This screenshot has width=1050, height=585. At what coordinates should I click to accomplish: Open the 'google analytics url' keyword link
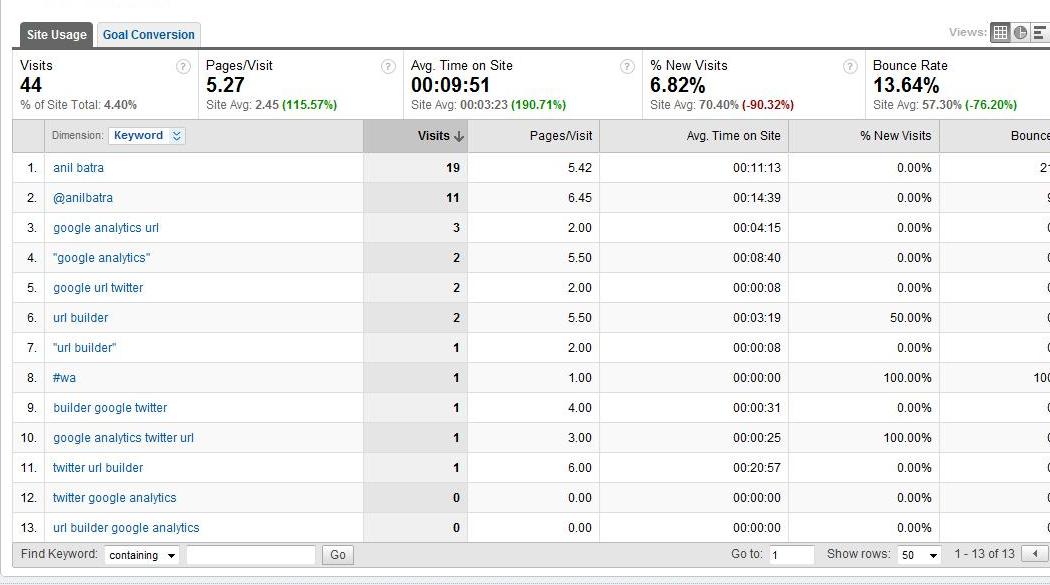106,228
